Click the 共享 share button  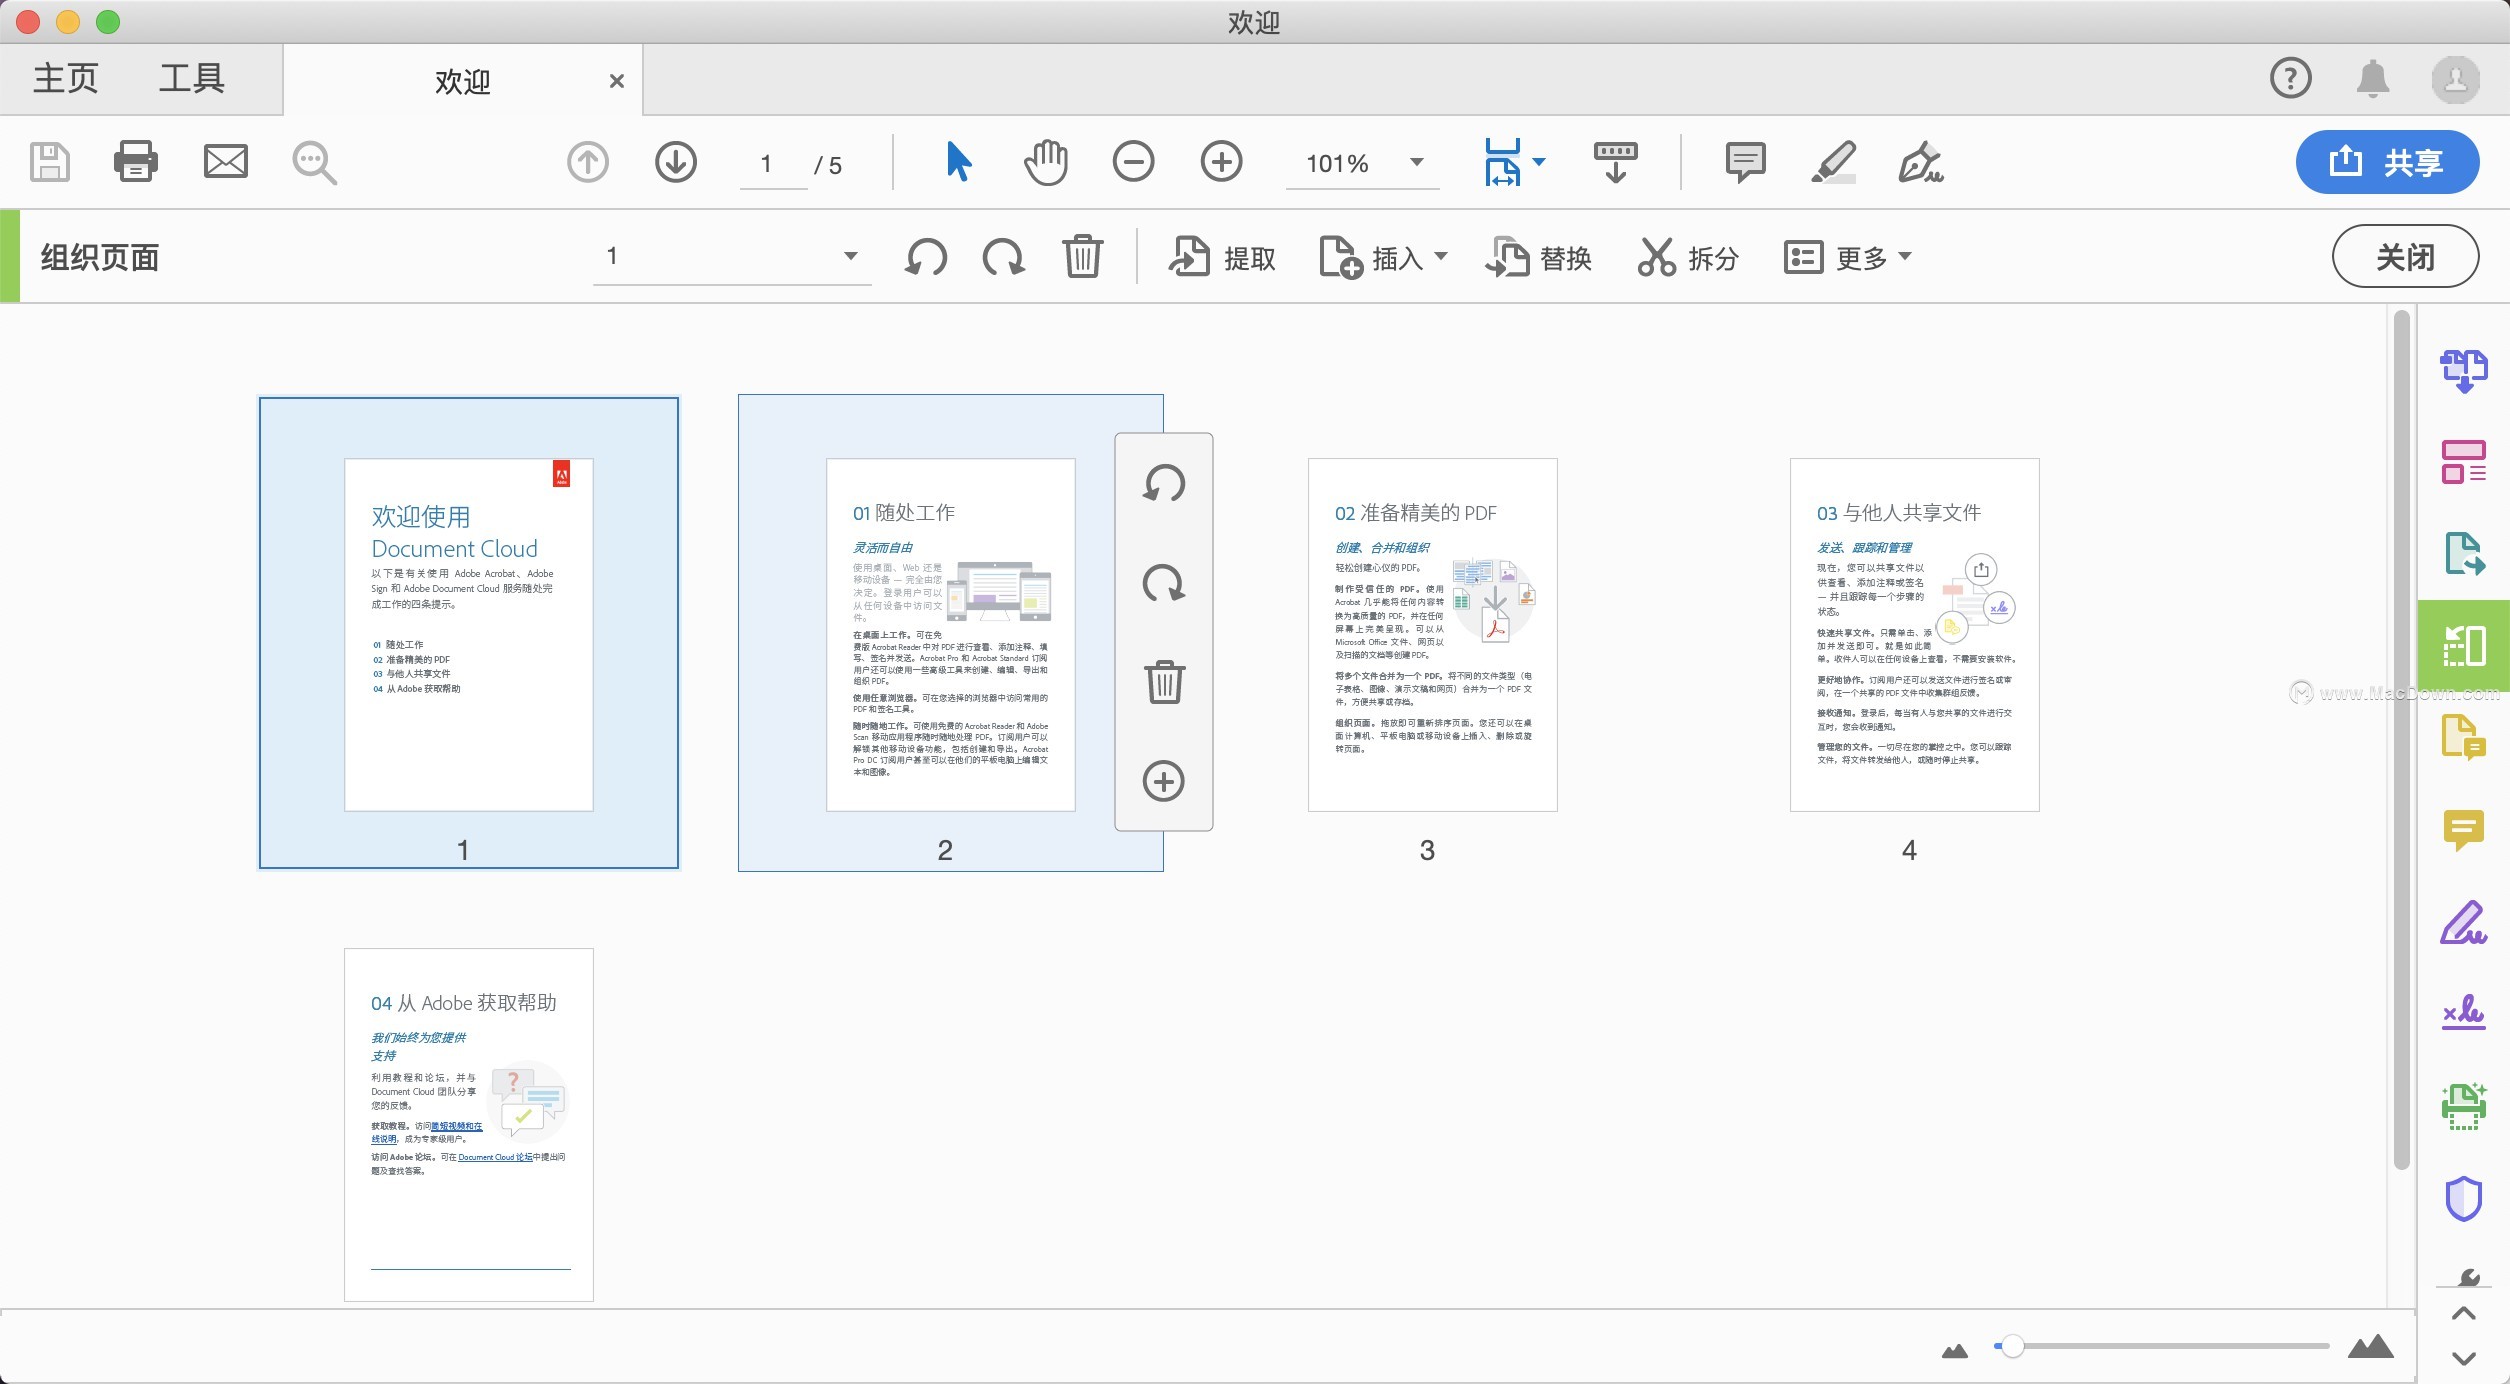(2386, 162)
